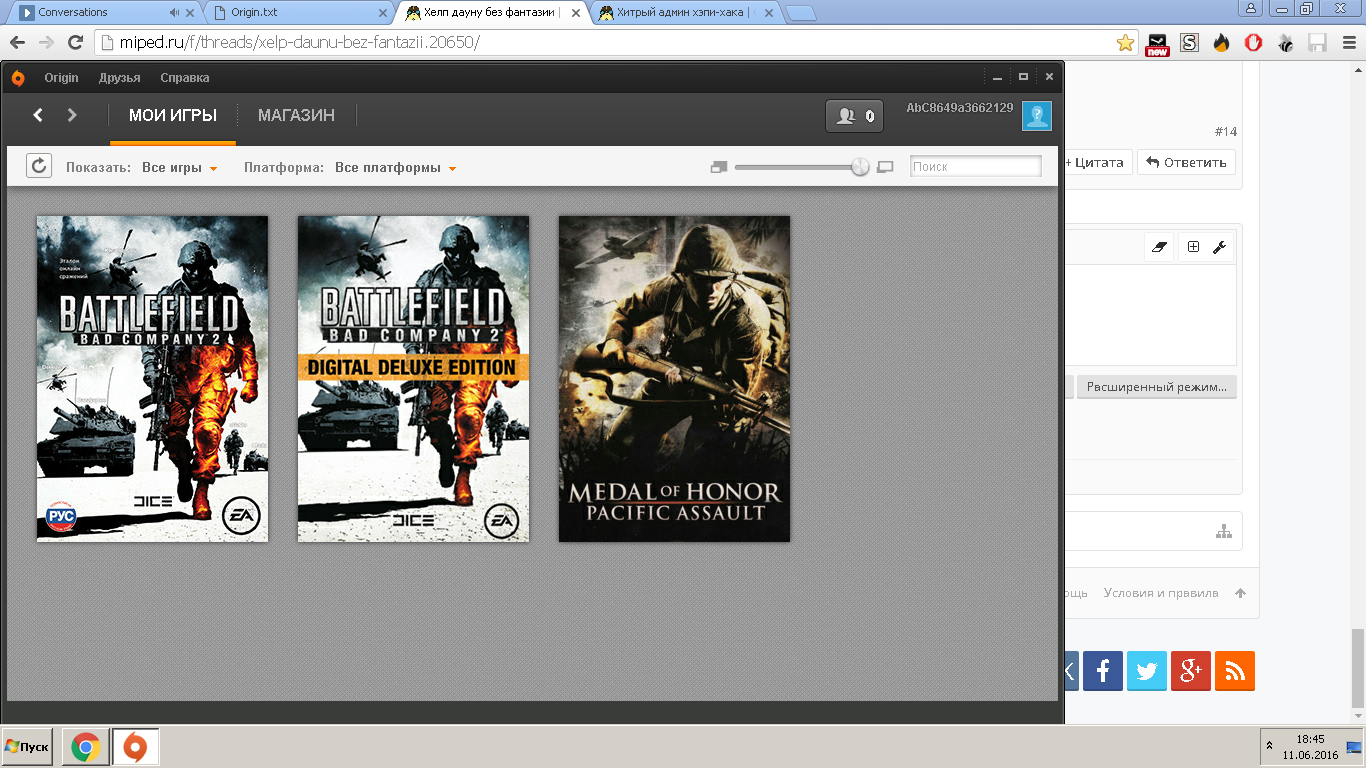This screenshot has width=1366, height=768.
Task: Refresh the Origin game library
Action: [x=39, y=166]
